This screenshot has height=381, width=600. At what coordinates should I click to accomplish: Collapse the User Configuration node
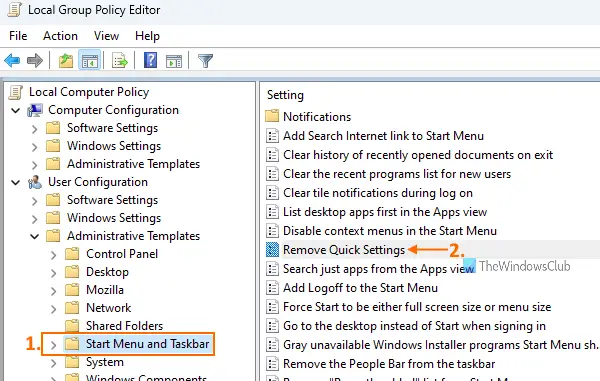point(16,182)
